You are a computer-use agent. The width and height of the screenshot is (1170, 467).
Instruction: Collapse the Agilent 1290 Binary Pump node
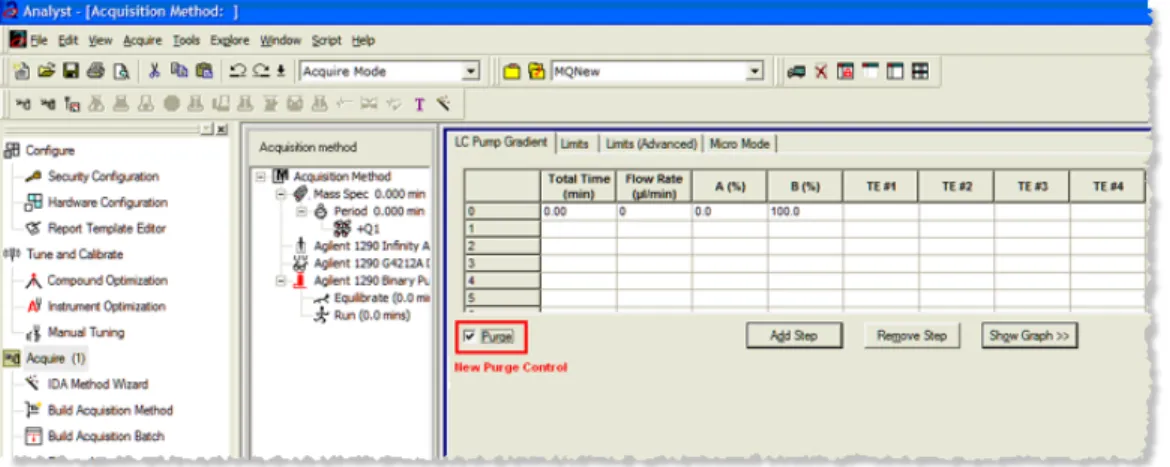[x=281, y=280]
